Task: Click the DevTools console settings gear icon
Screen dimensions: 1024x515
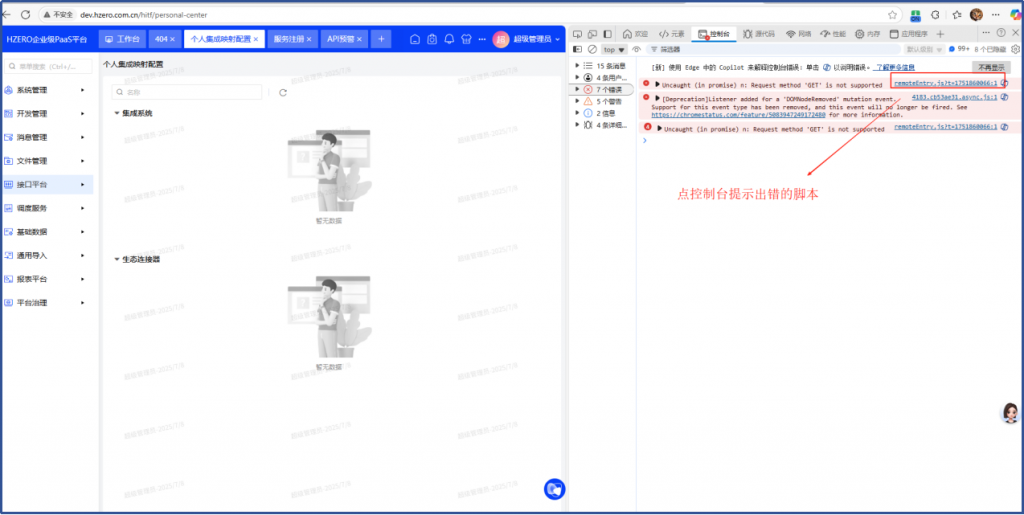Action: coord(1014,48)
